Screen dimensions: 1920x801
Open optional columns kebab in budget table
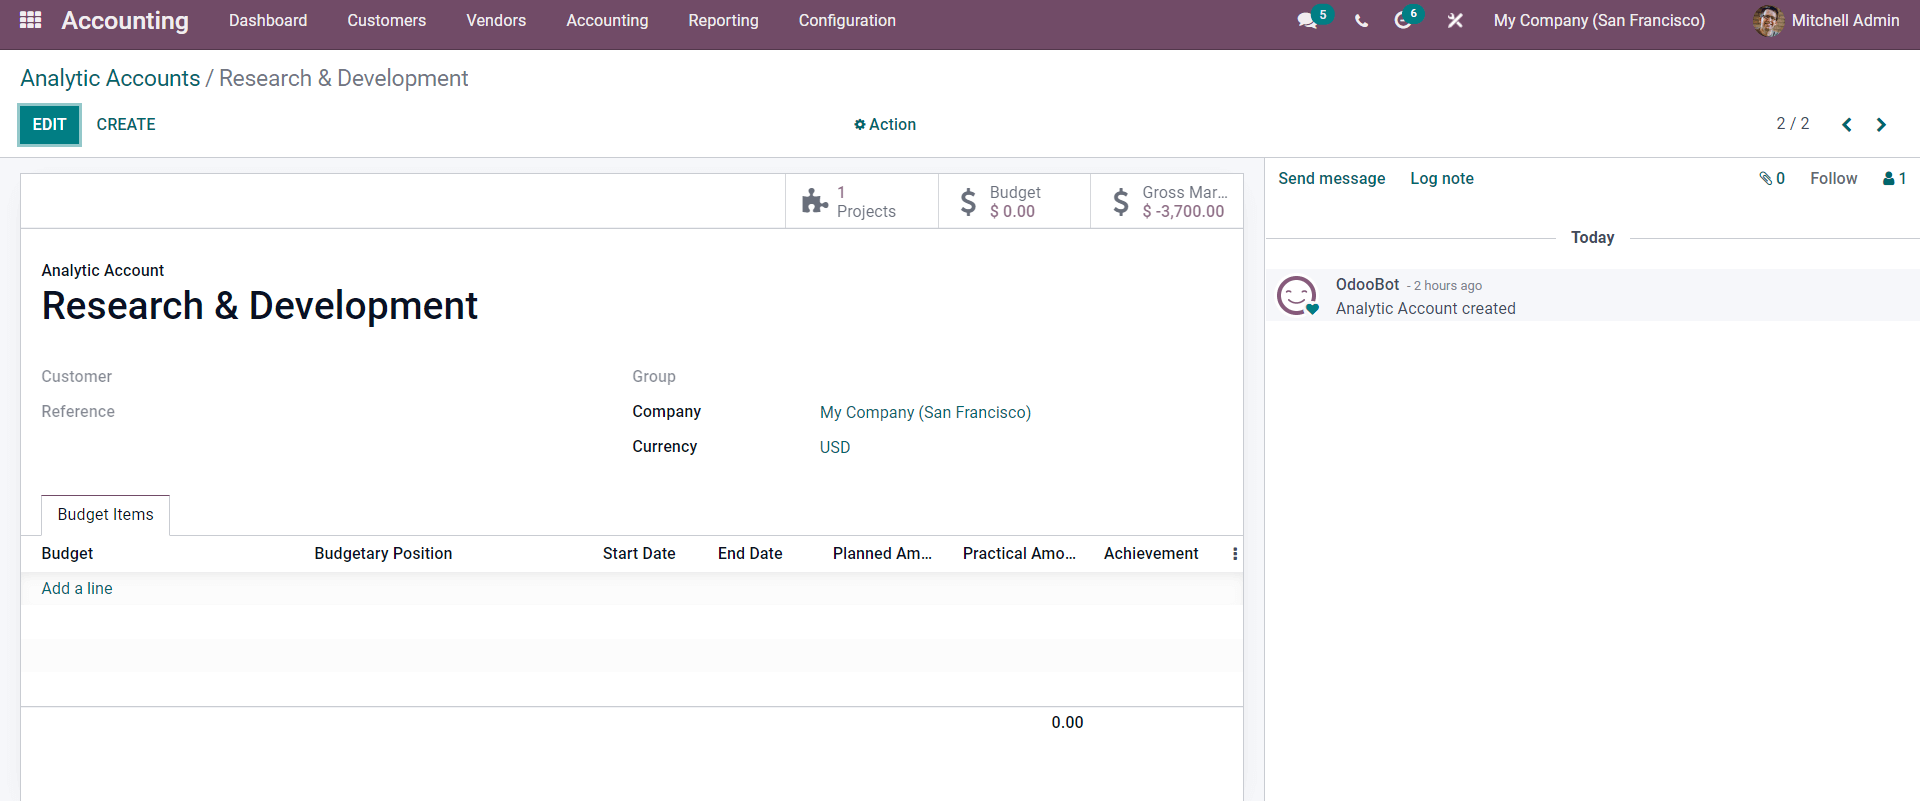(x=1235, y=553)
